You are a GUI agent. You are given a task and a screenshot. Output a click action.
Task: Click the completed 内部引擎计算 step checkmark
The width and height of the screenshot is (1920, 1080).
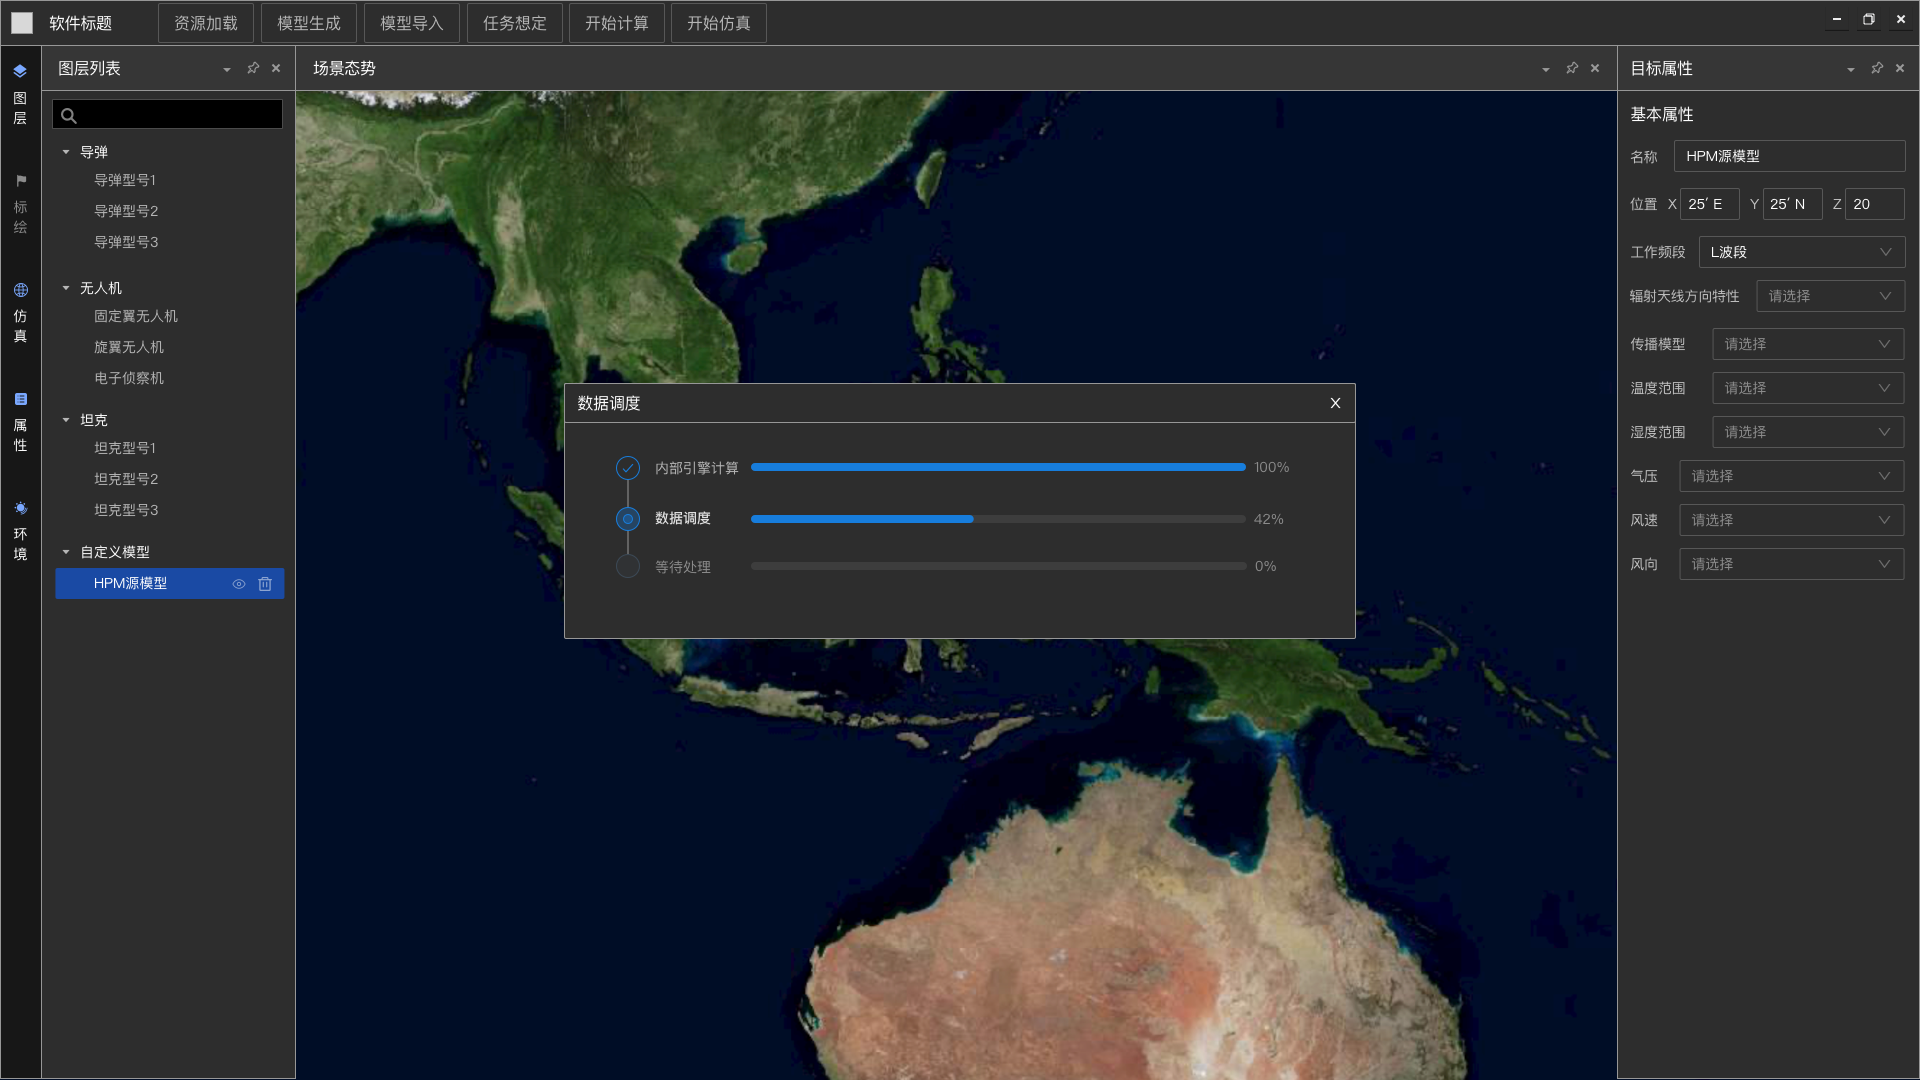click(628, 467)
